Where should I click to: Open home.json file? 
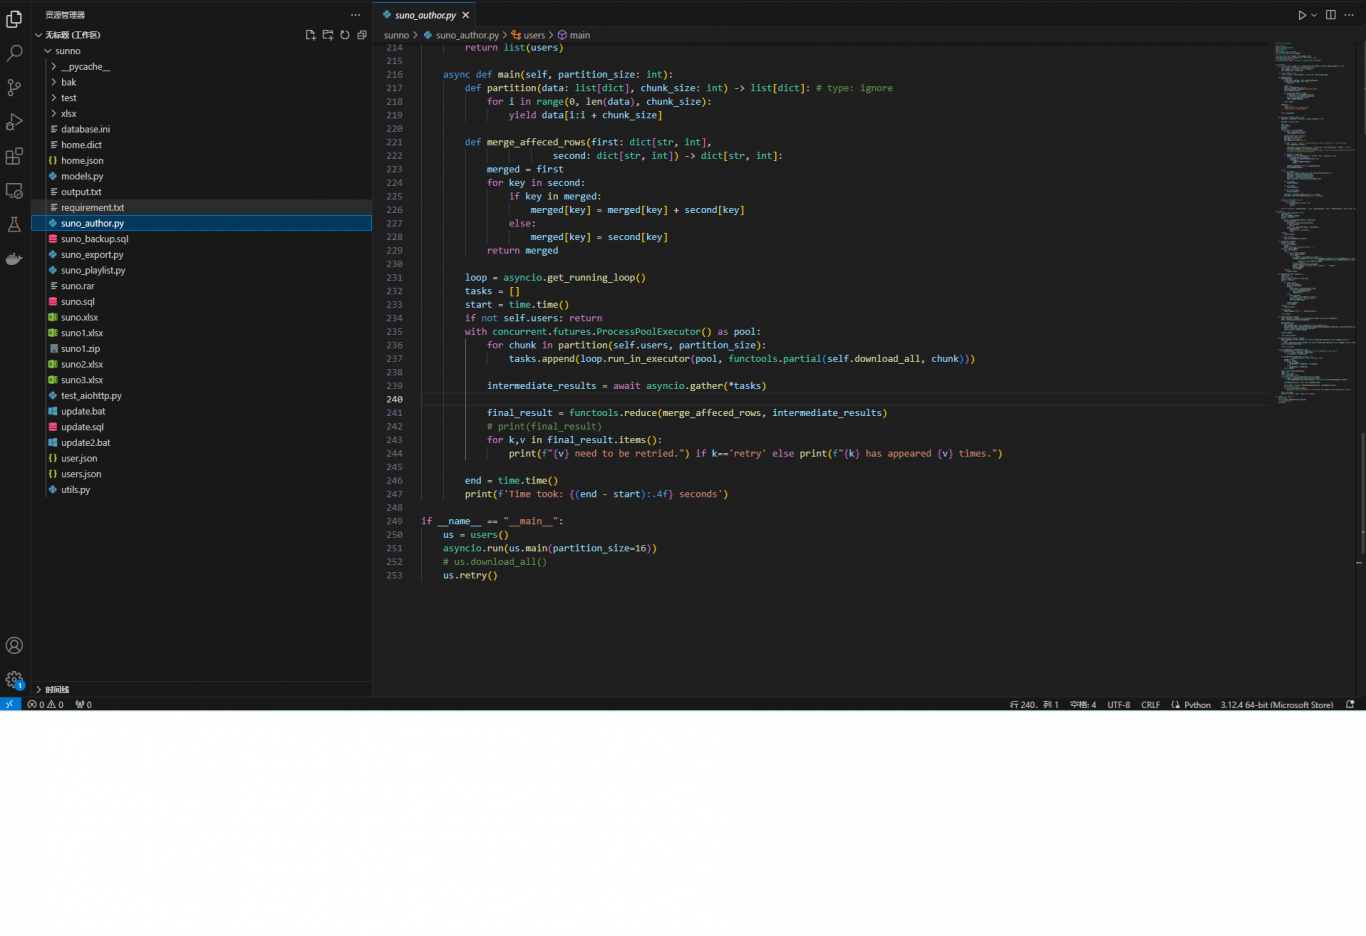coord(201,160)
